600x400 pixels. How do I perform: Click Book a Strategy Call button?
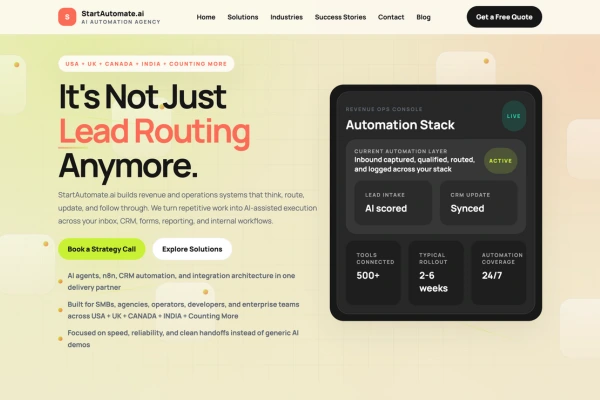click(x=101, y=249)
